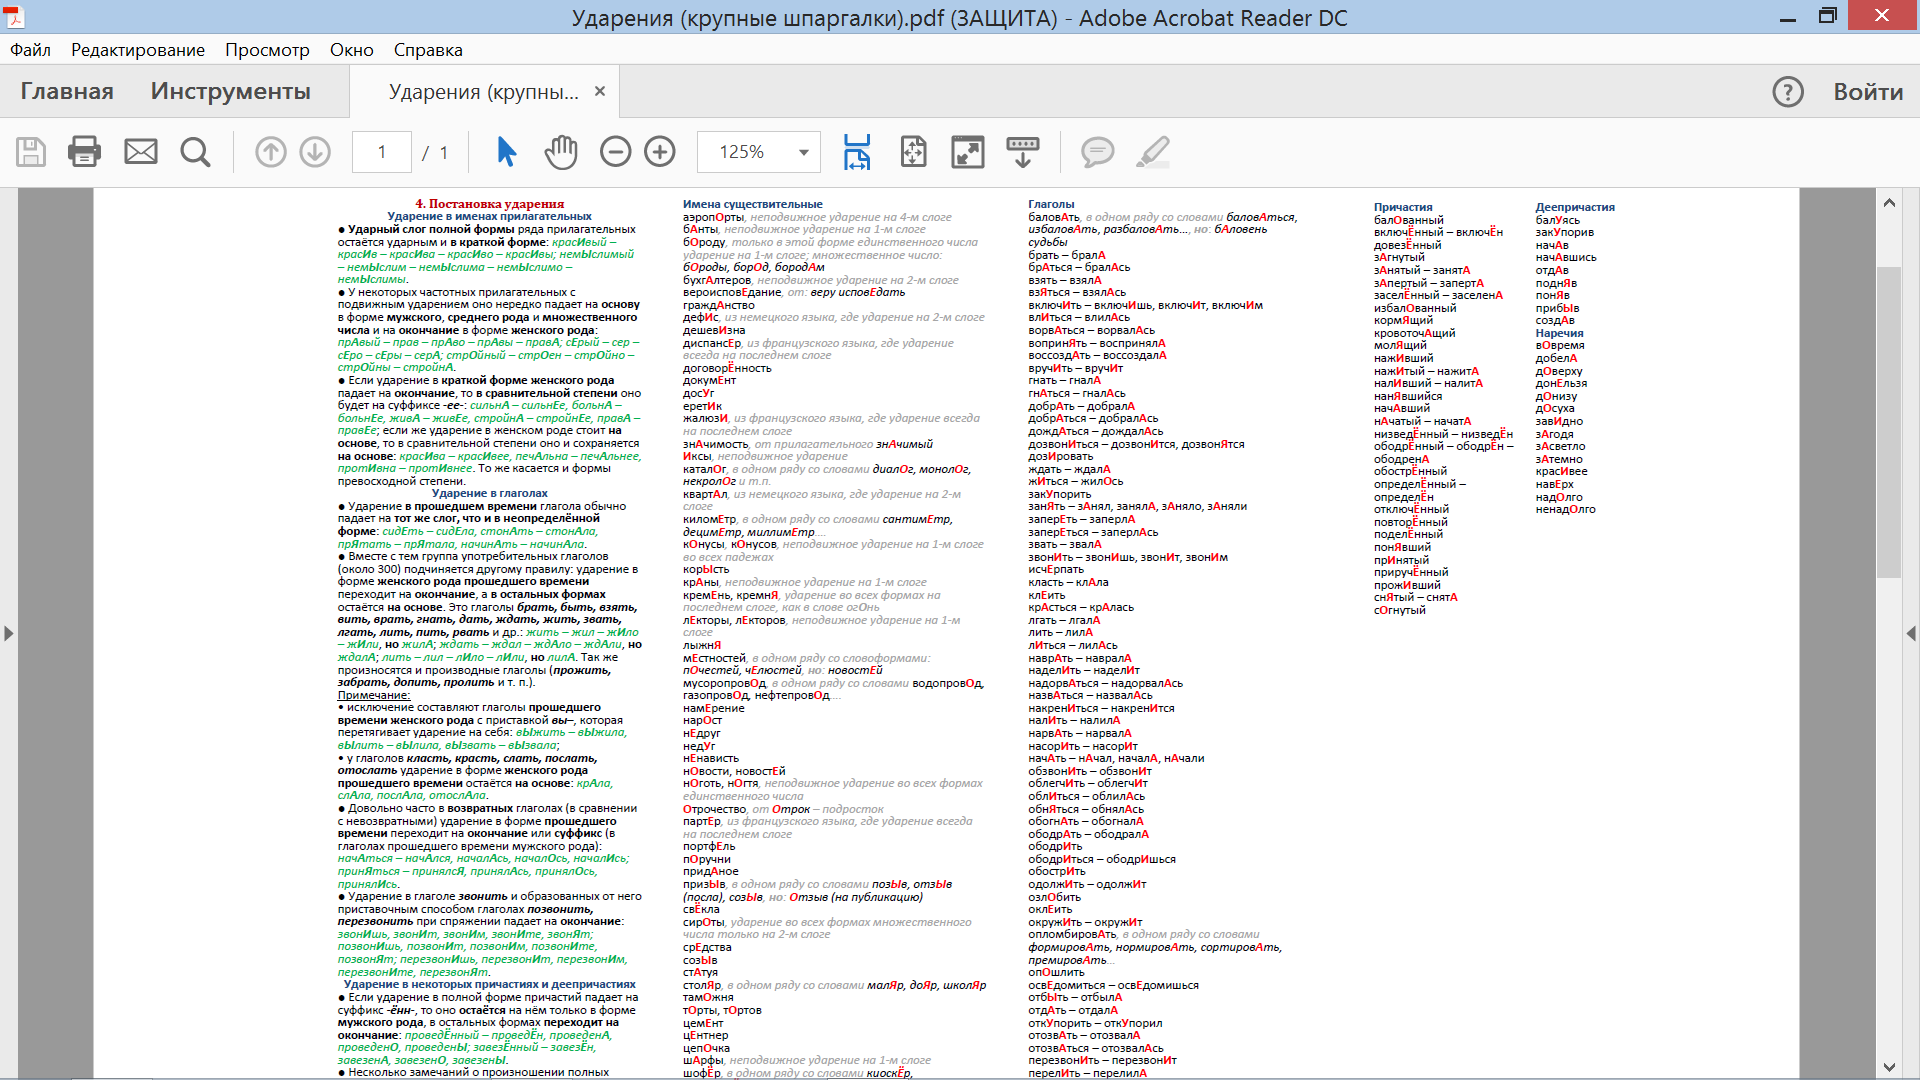Image resolution: width=1920 pixels, height=1080 pixels.
Task: Zoom in with plus icon
Action: (660, 152)
